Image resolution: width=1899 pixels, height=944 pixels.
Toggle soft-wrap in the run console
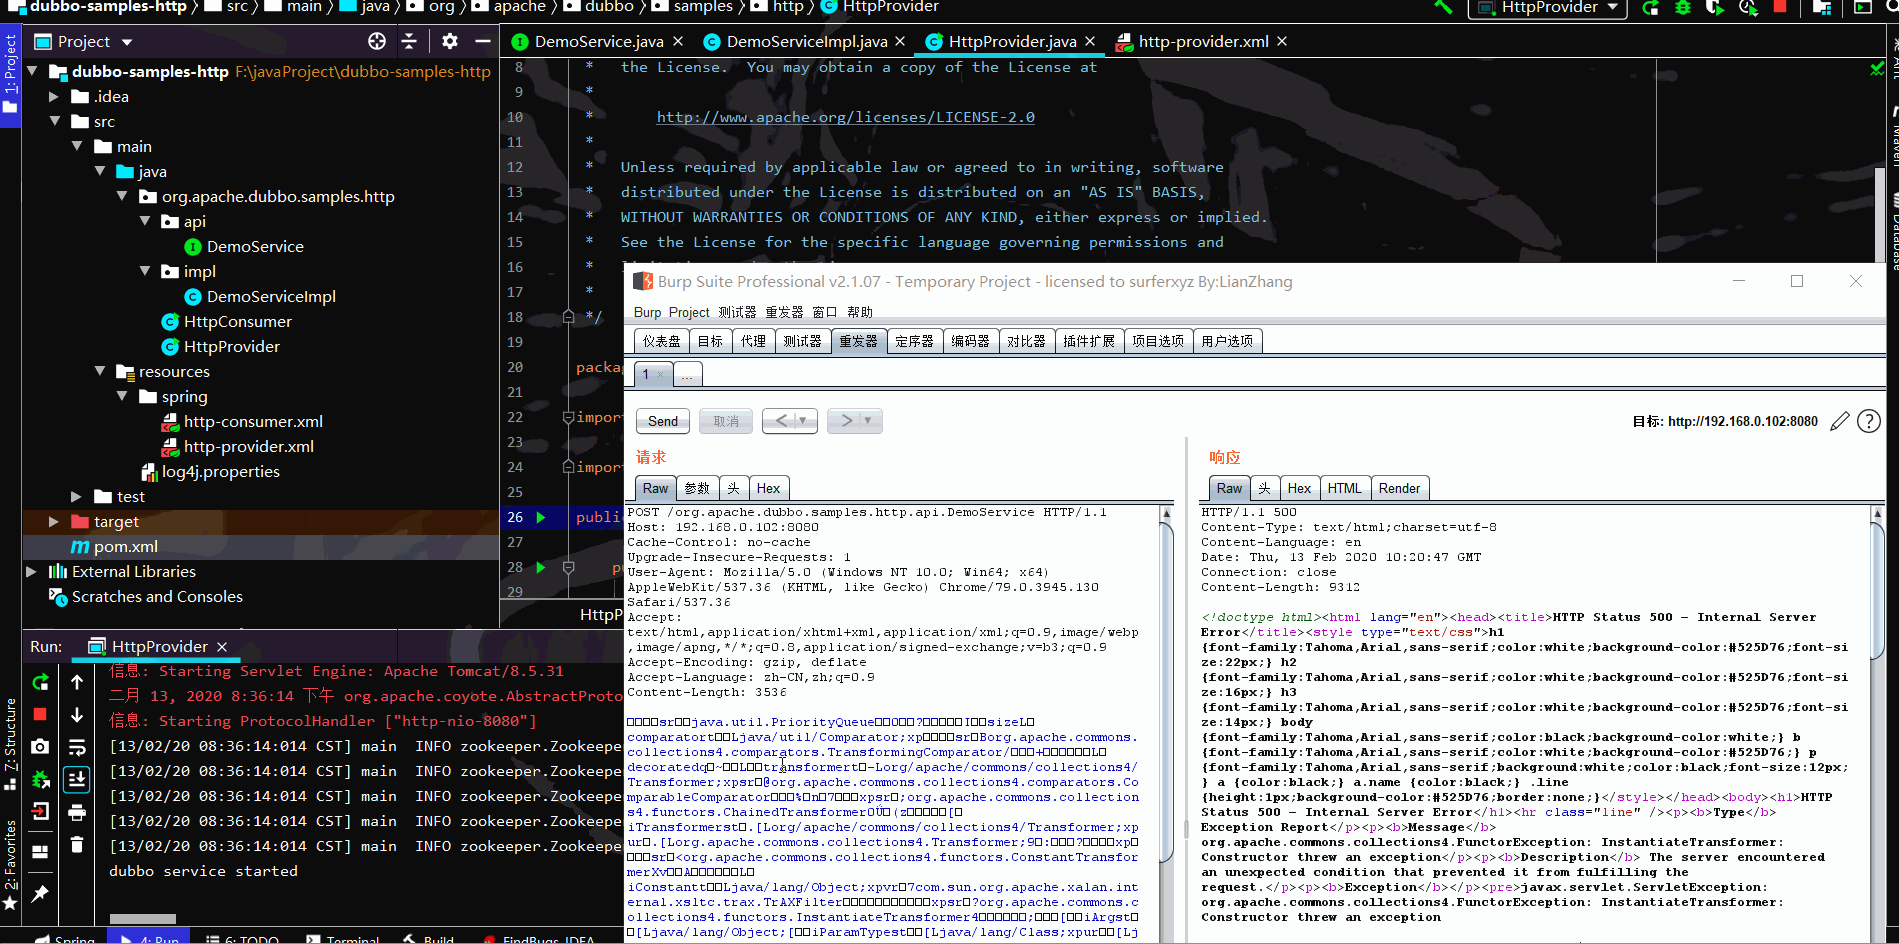point(77,746)
